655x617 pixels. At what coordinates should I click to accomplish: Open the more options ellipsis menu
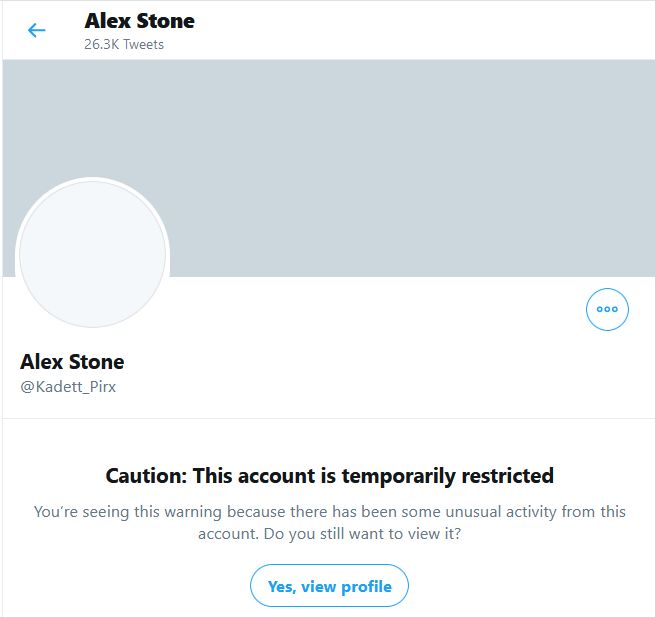(x=607, y=309)
